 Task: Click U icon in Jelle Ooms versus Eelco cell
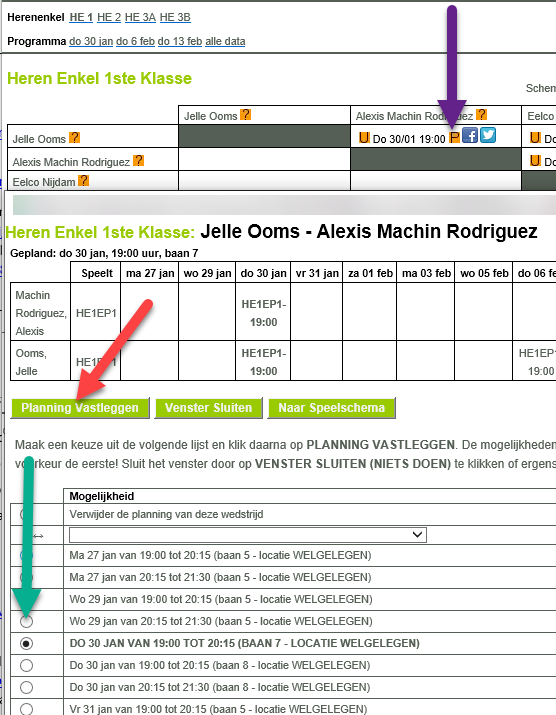(535, 137)
